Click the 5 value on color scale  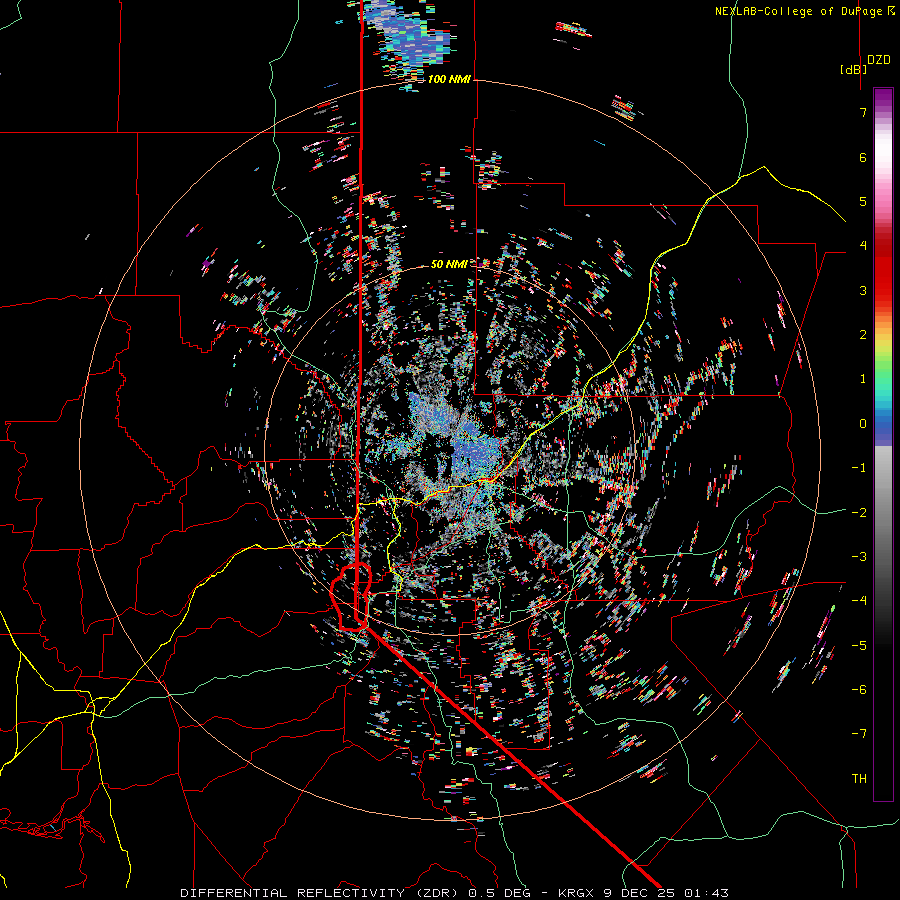[x=863, y=201]
